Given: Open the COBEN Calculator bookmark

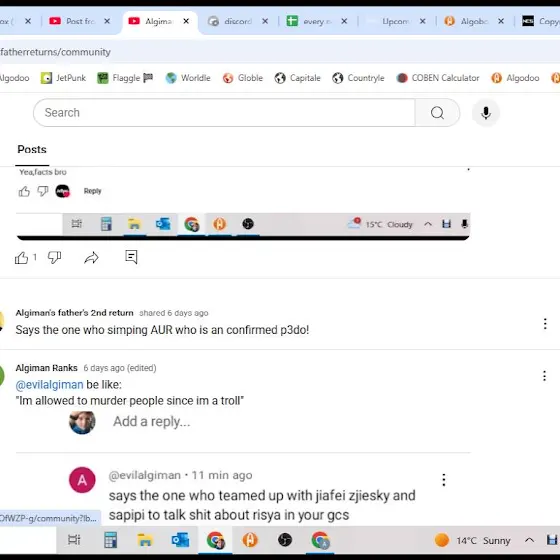Looking at the screenshot, I should pos(438,78).
